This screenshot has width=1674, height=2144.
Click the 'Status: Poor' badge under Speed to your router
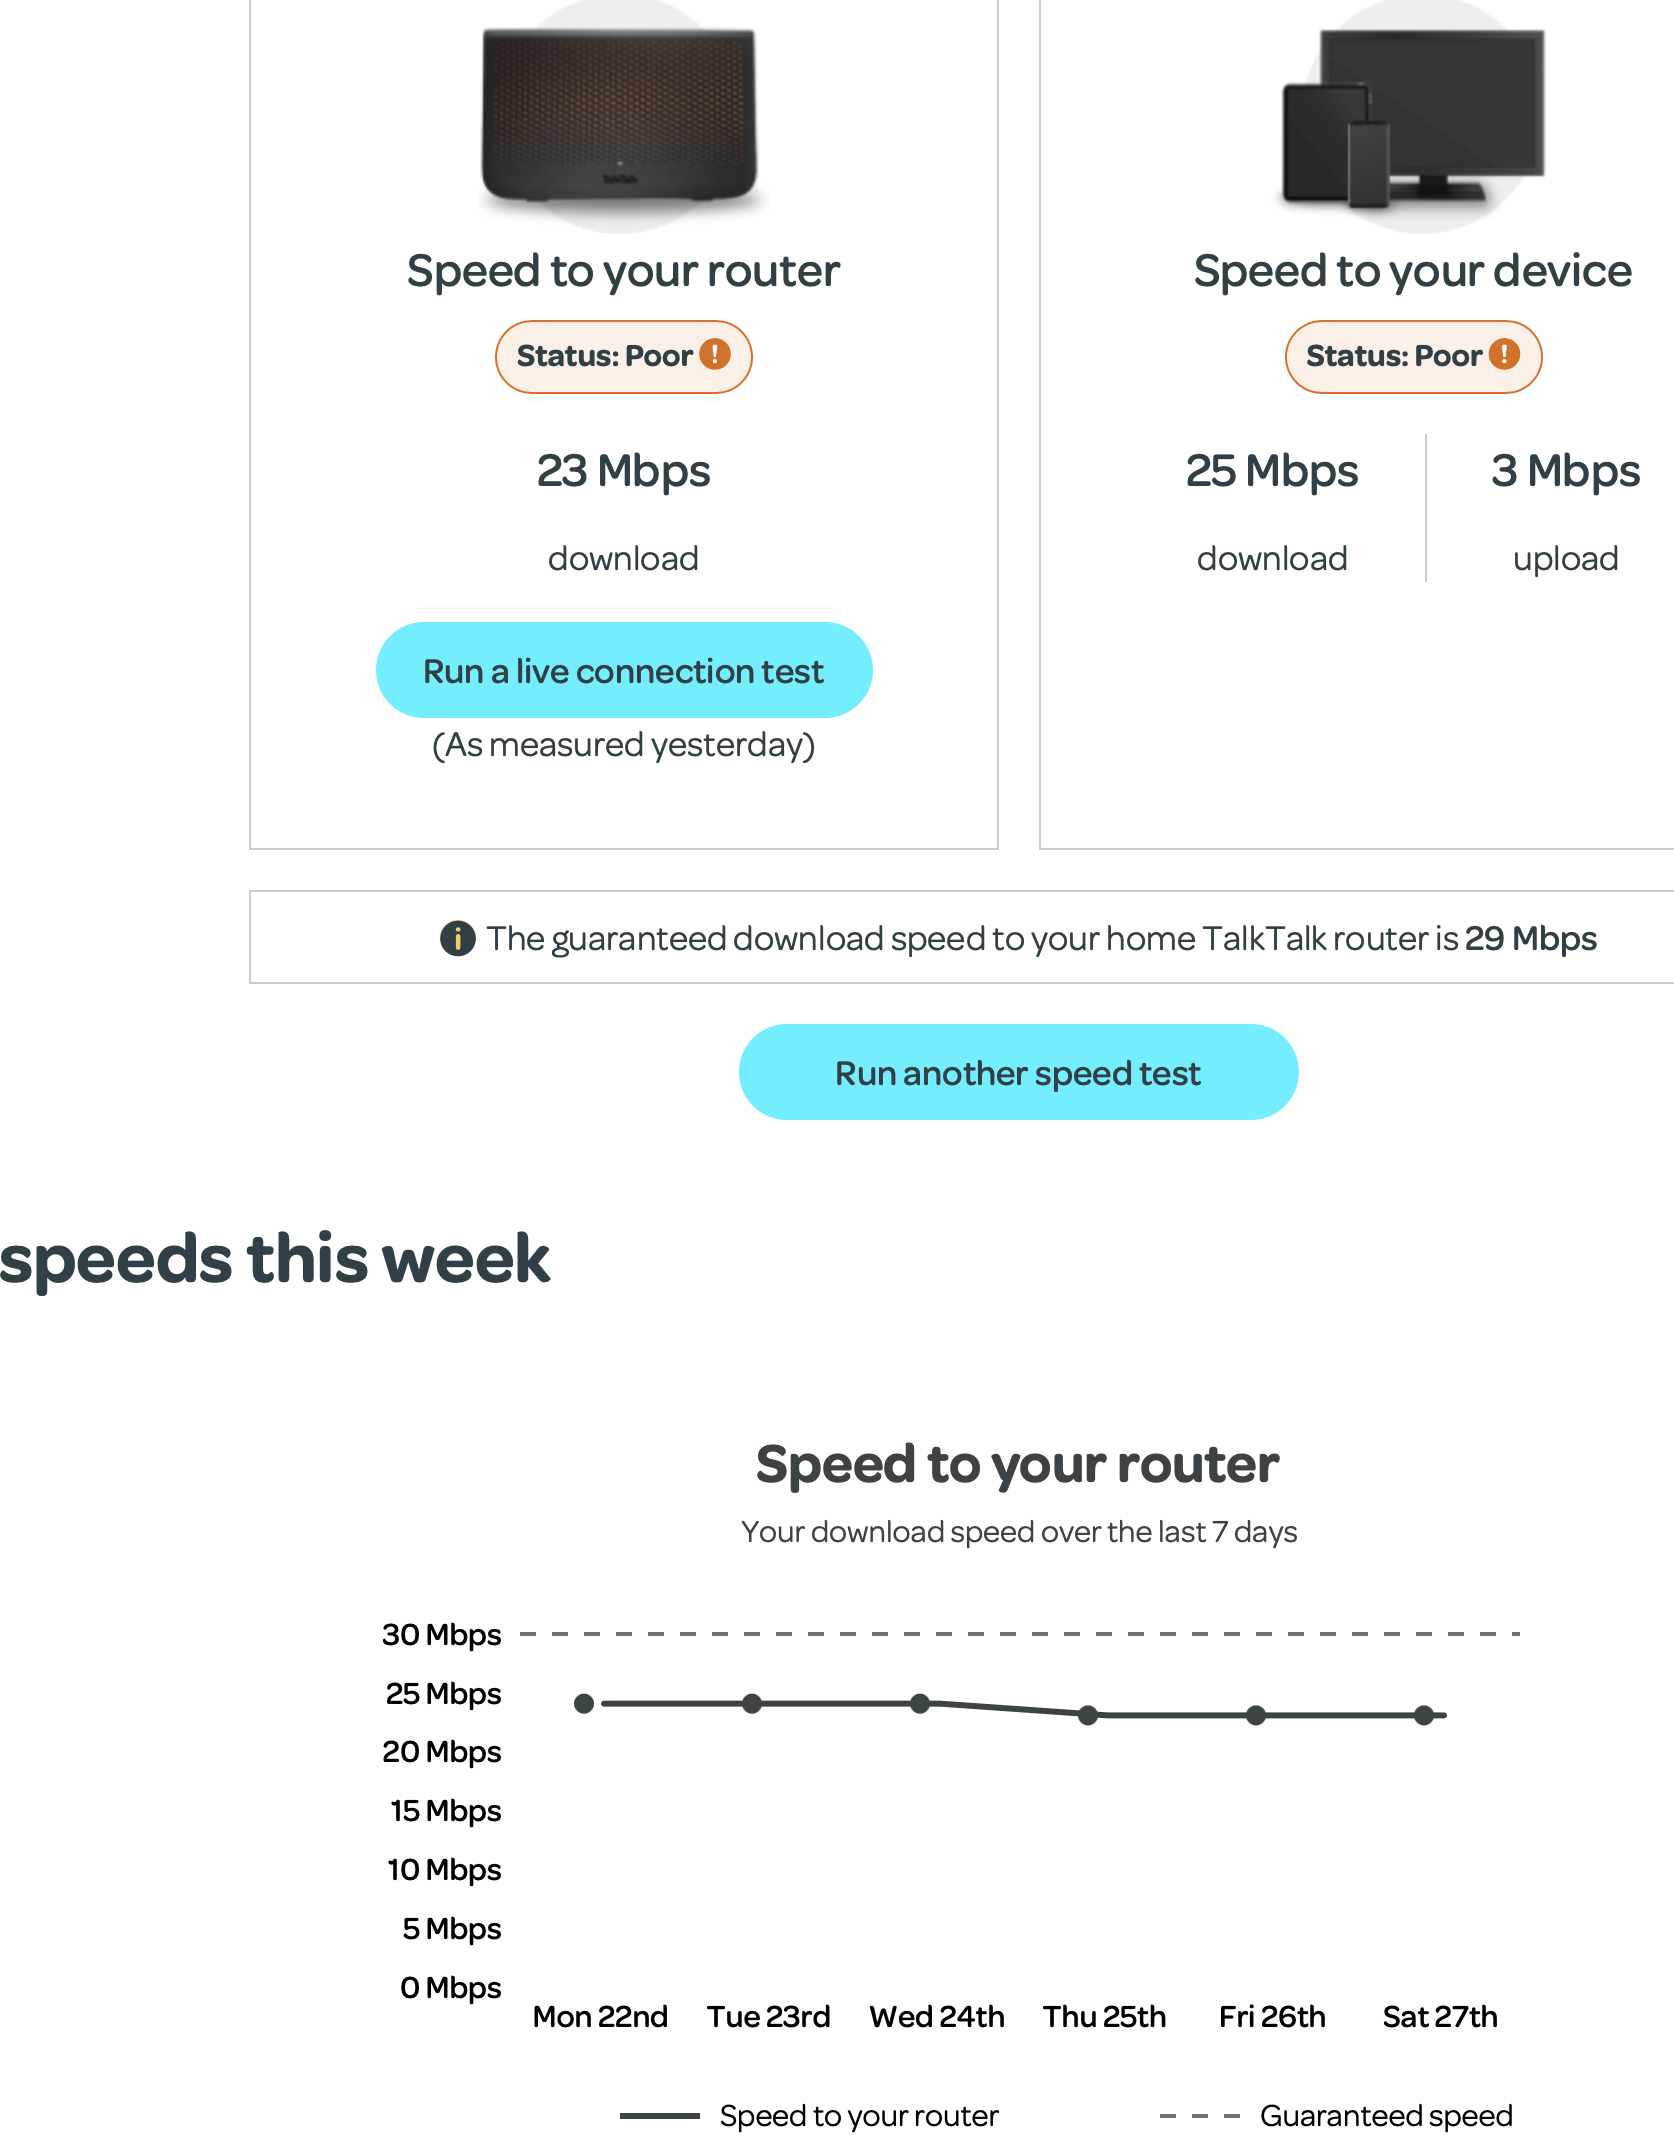click(623, 356)
